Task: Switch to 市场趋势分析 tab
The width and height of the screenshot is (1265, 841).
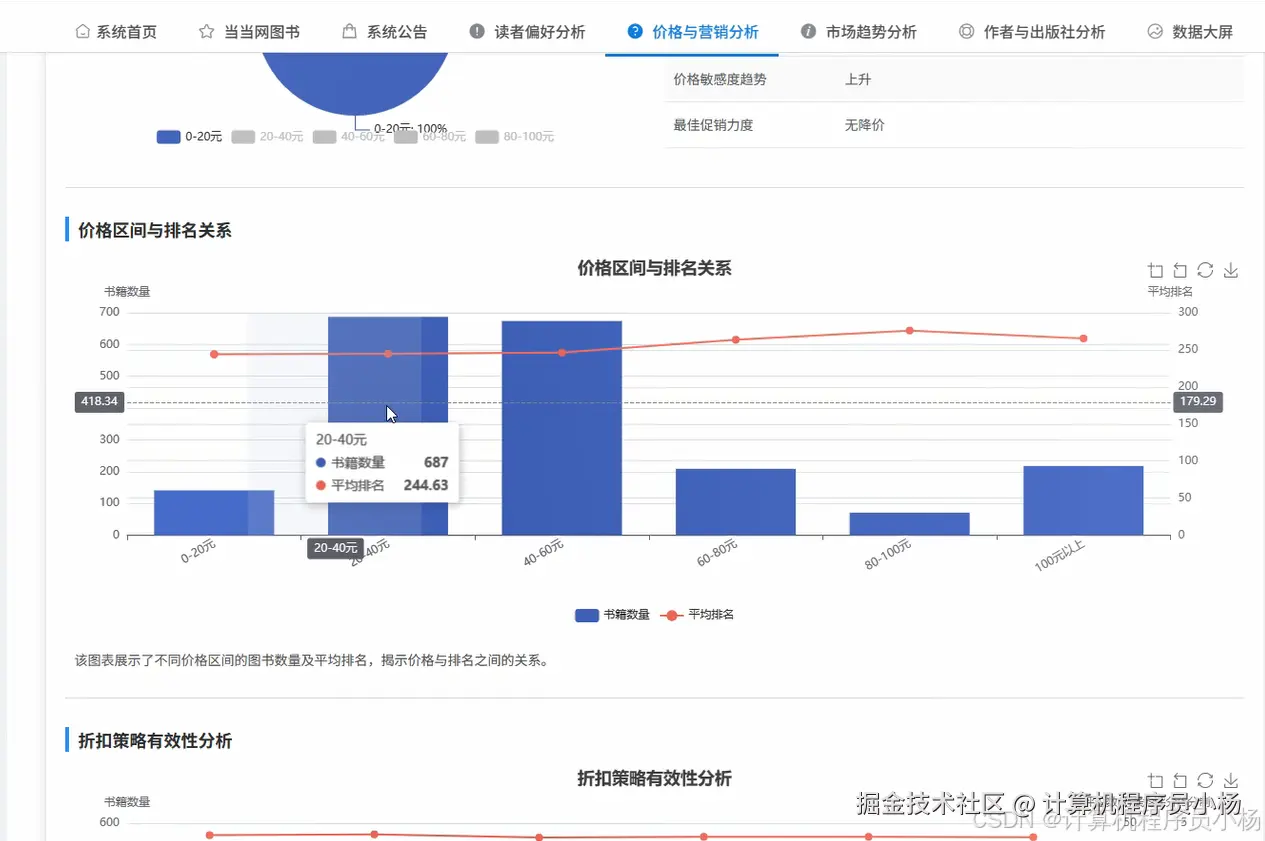Action: pos(858,32)
